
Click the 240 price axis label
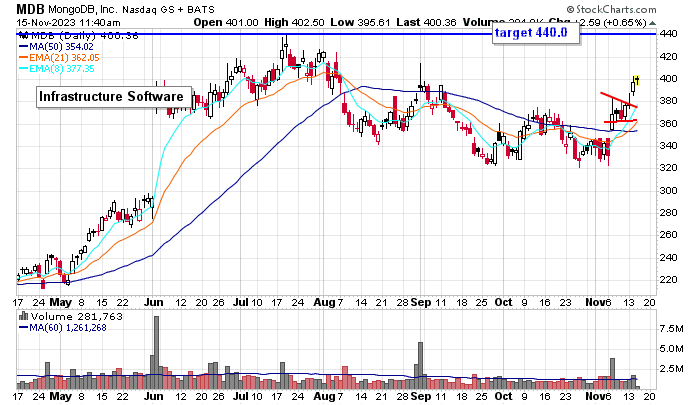coord(669,257)
